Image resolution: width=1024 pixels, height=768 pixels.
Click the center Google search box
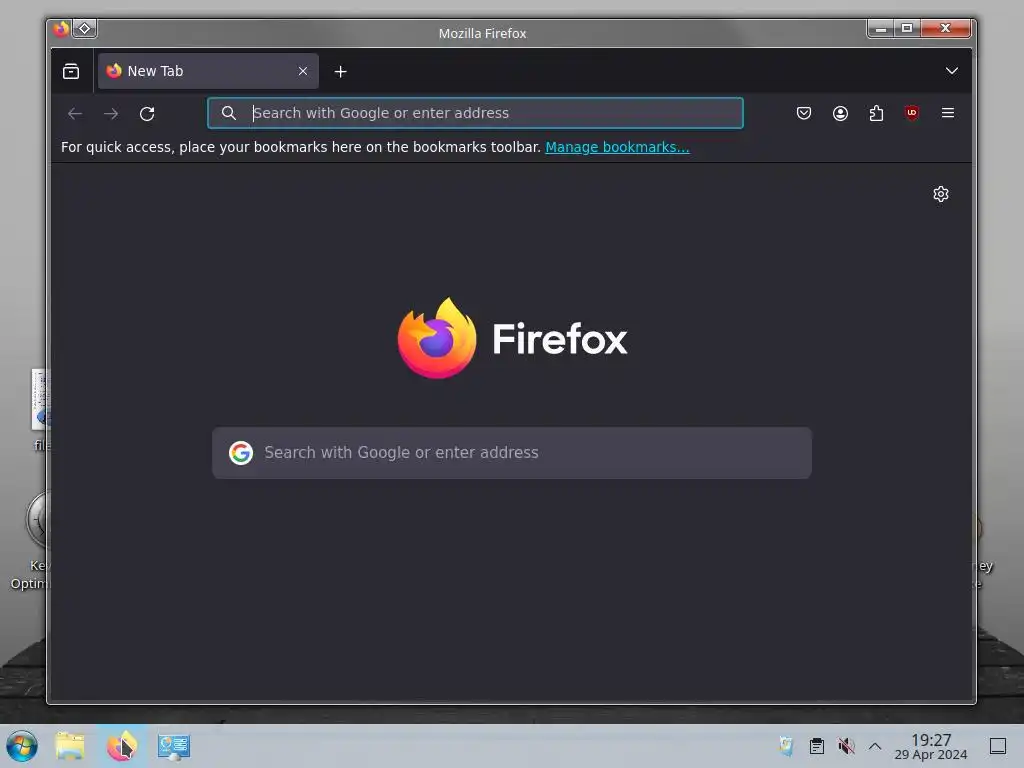point(511,453)
